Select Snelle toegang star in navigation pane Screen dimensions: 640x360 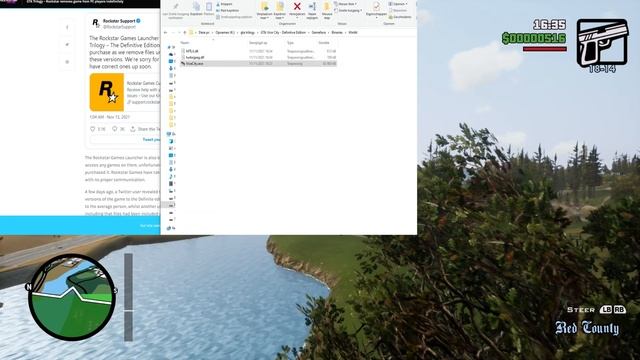(x=169, y=47)
